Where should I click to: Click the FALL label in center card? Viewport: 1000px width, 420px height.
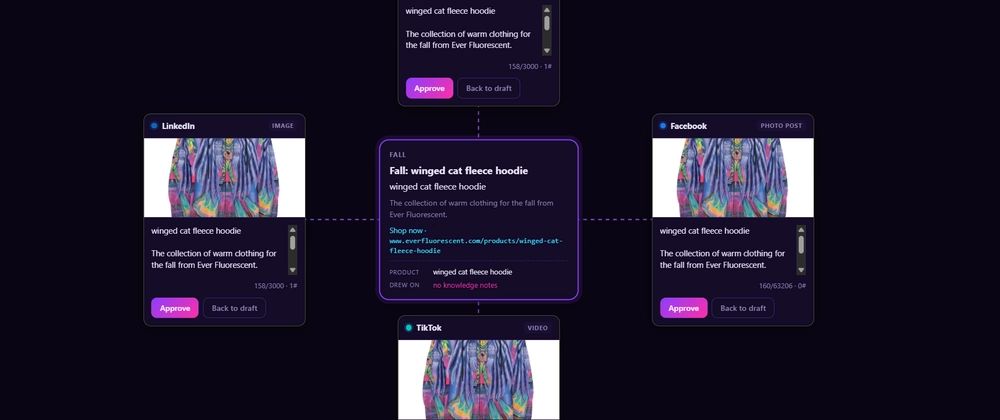pyautogui.click(x=397, y=155)
